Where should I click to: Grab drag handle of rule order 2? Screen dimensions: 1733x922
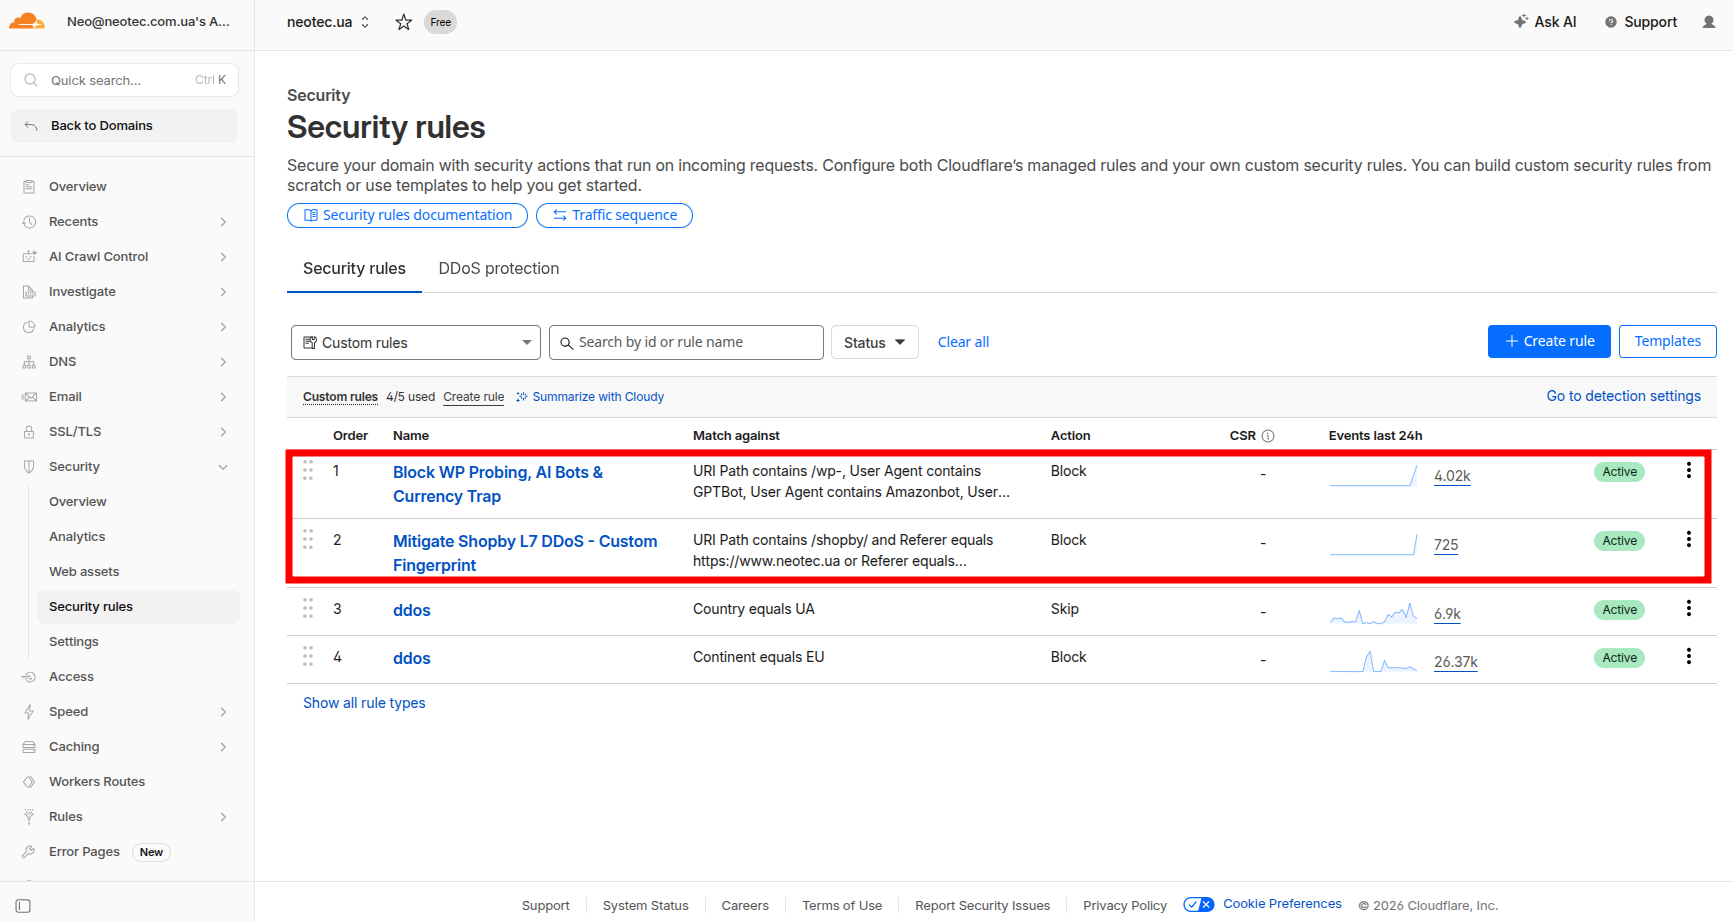308,539
